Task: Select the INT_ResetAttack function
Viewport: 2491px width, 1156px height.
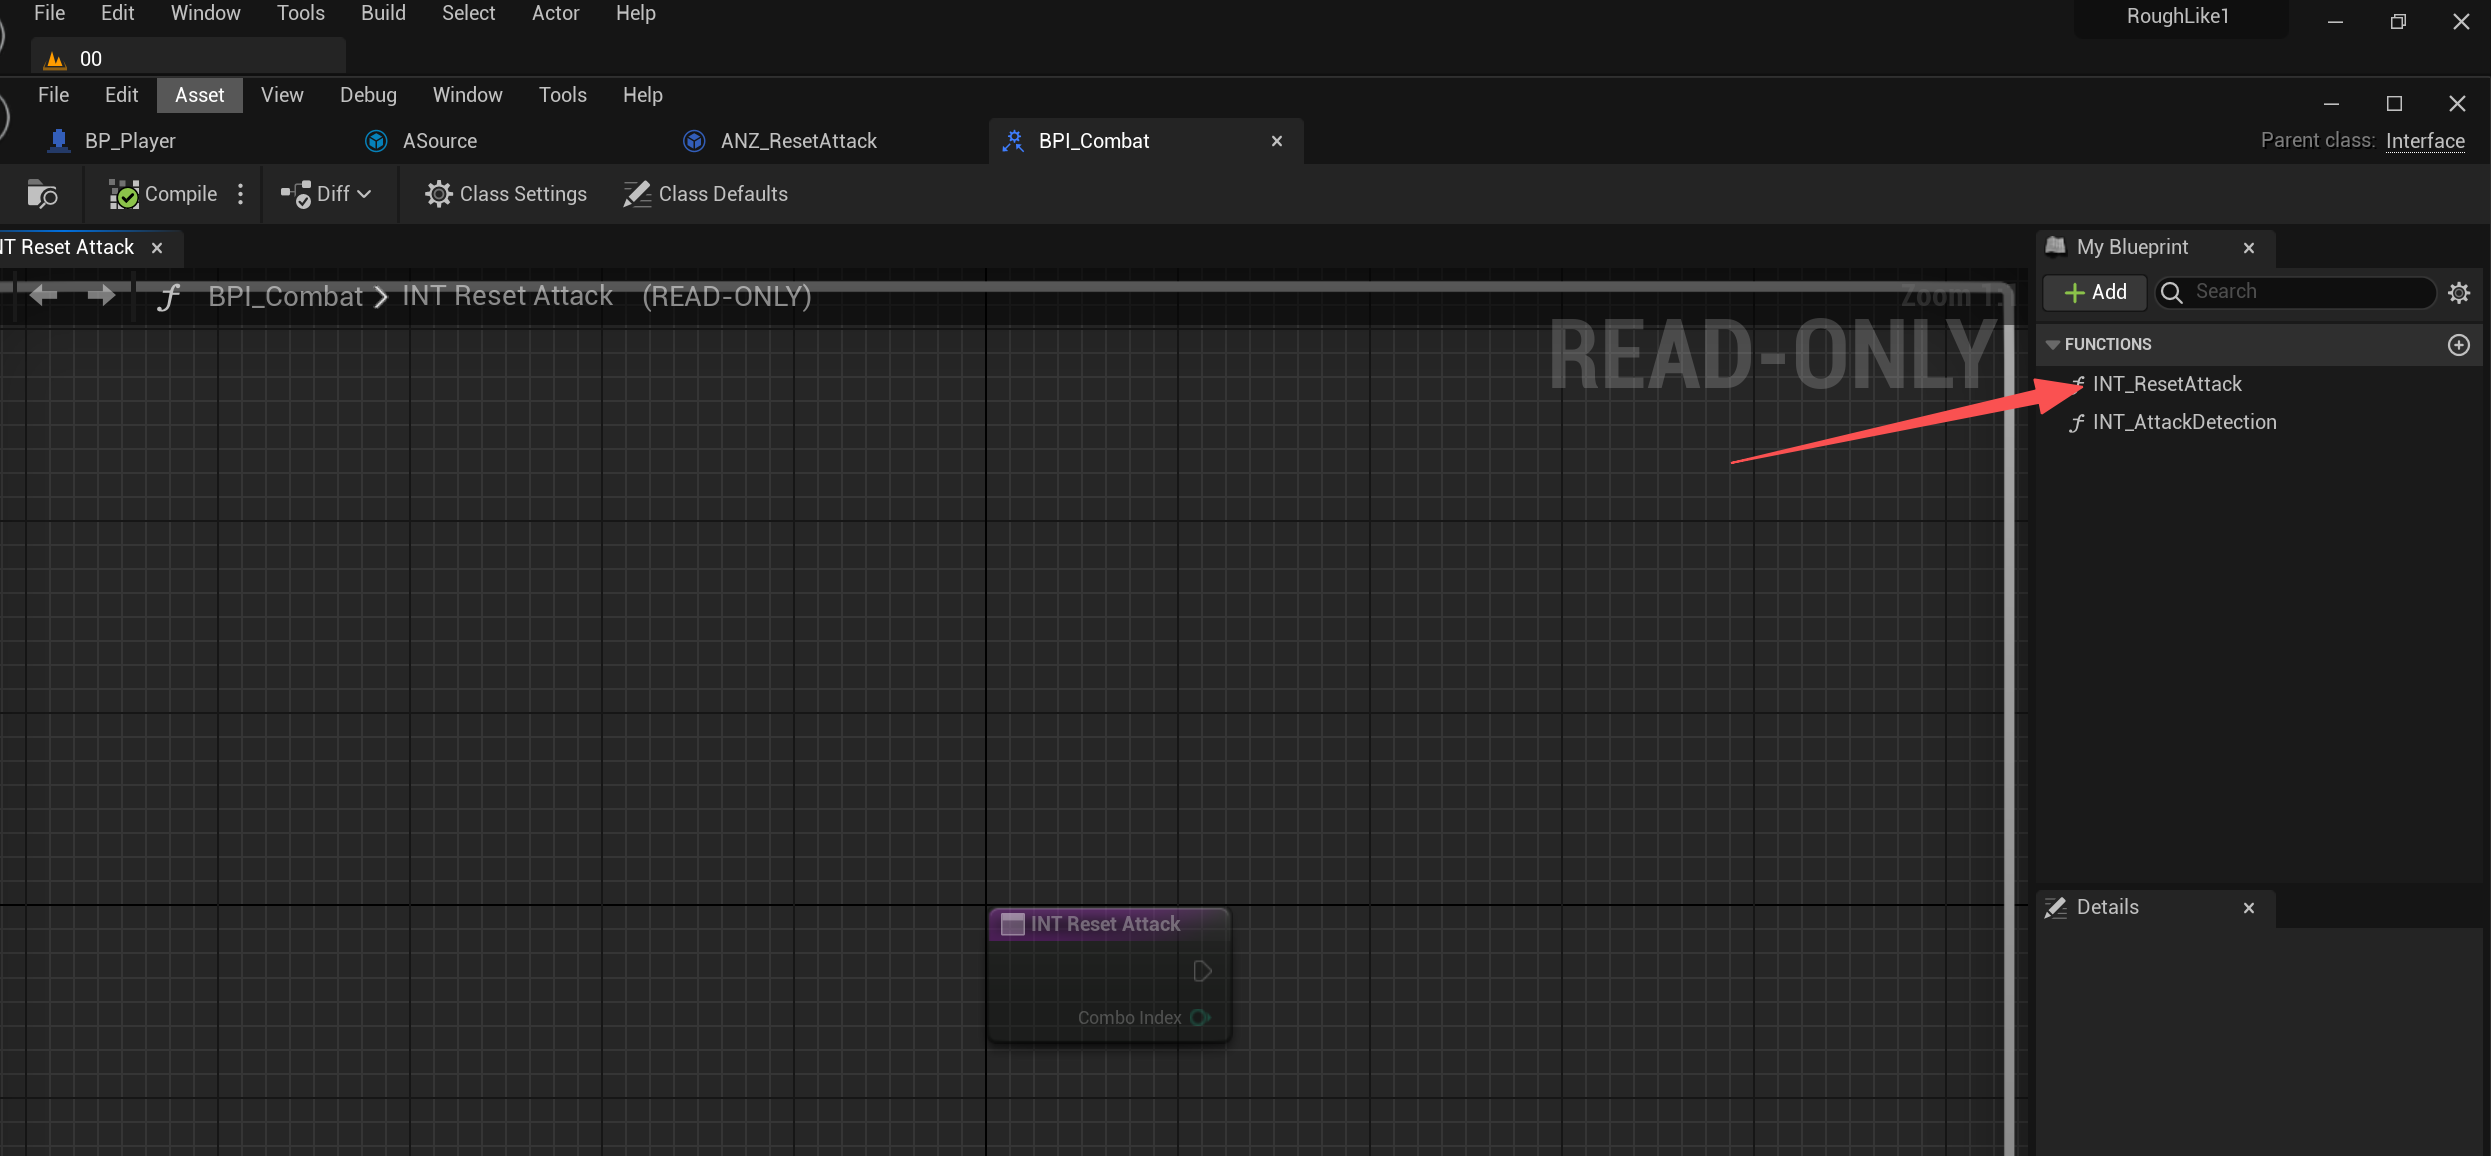Action: click(2167, 384)
